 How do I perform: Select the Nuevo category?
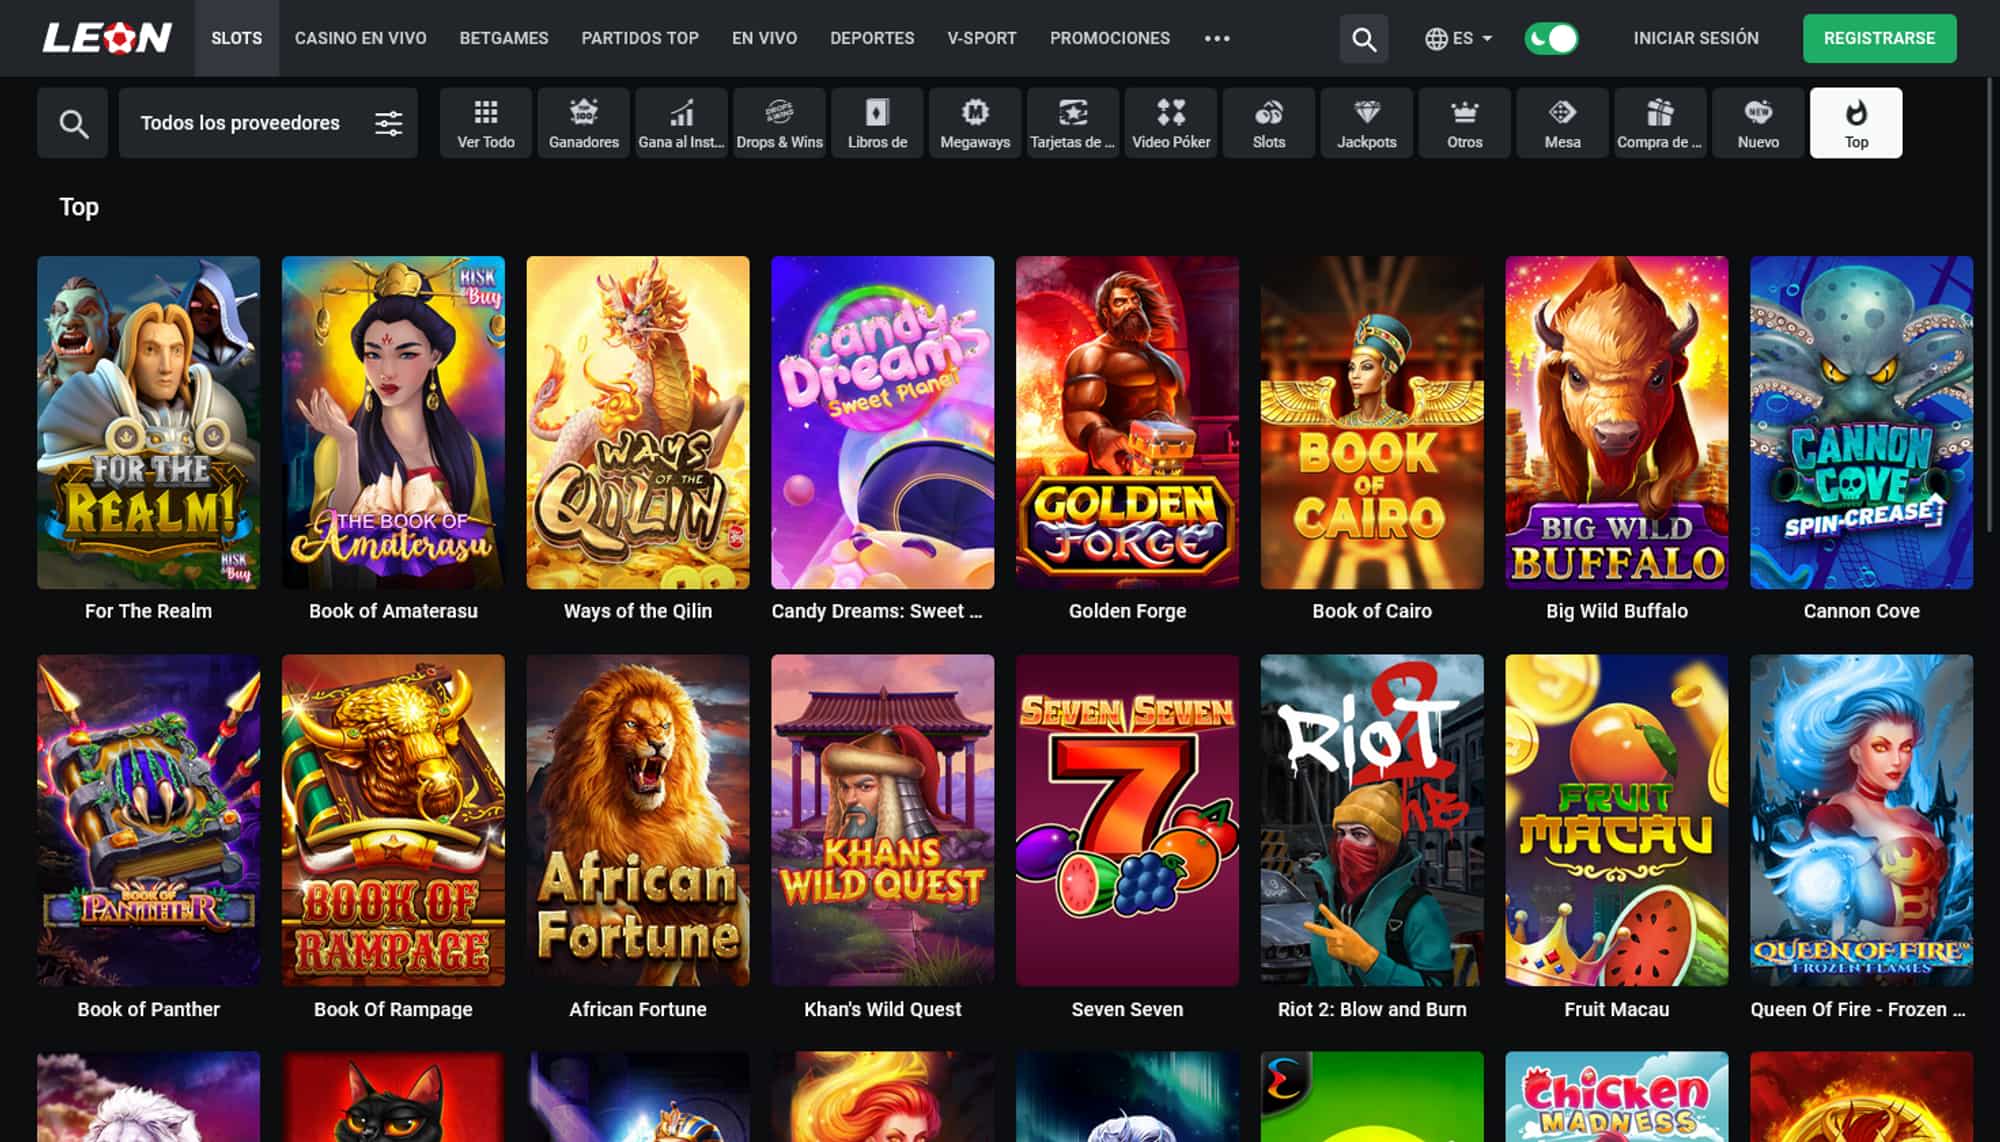point(1758,123)
